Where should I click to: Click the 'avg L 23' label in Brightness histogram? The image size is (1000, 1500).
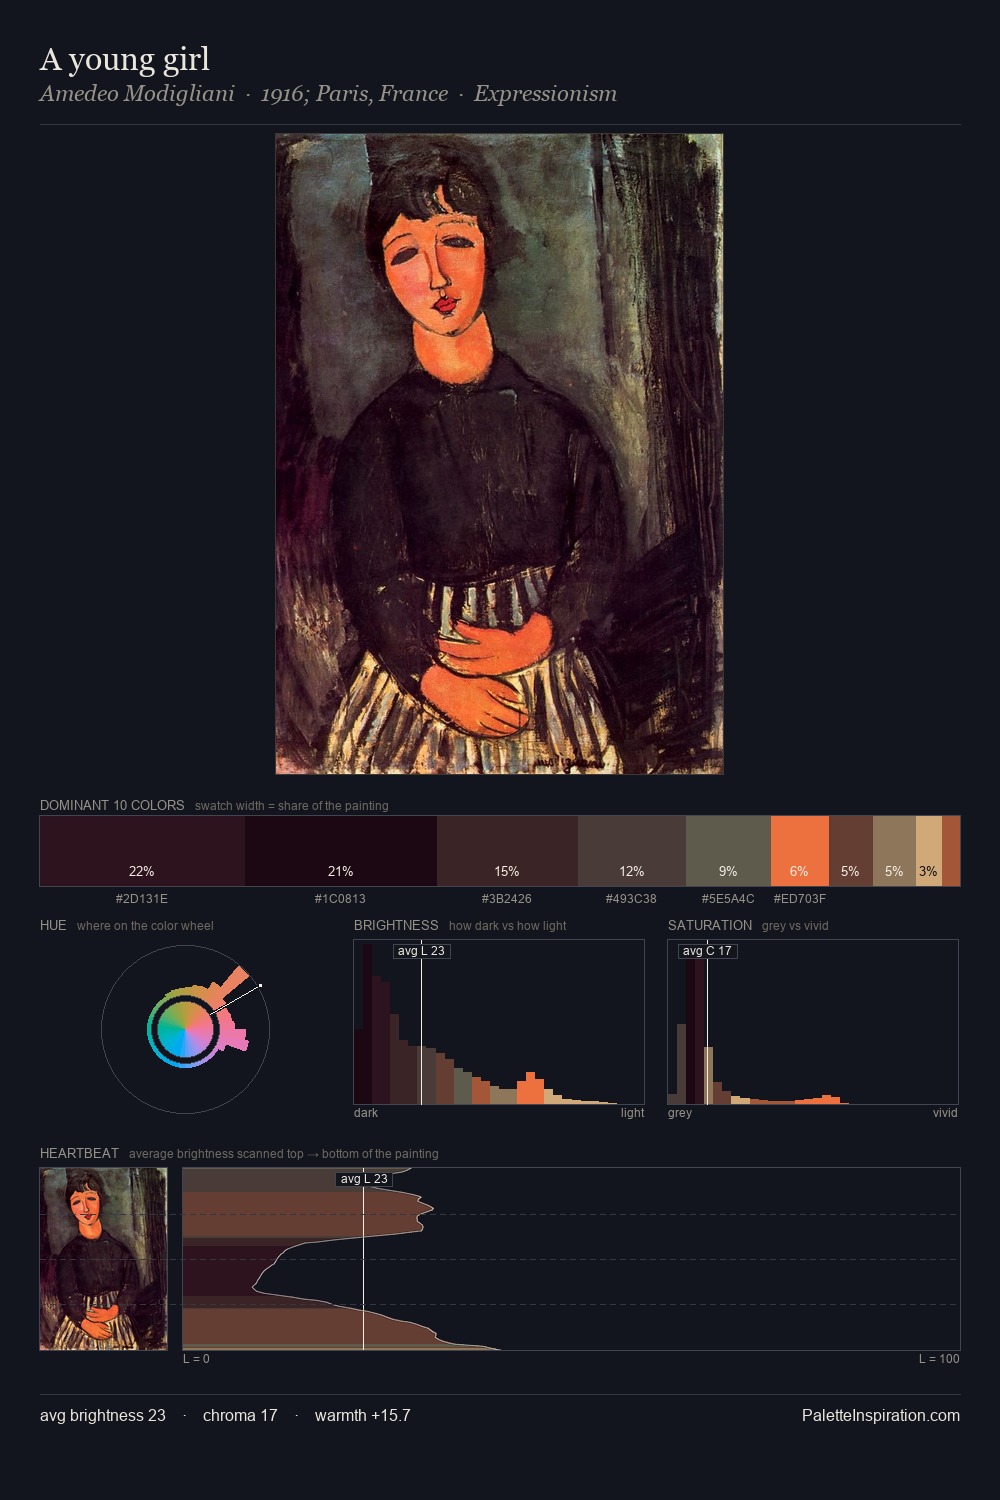point(421,951)
